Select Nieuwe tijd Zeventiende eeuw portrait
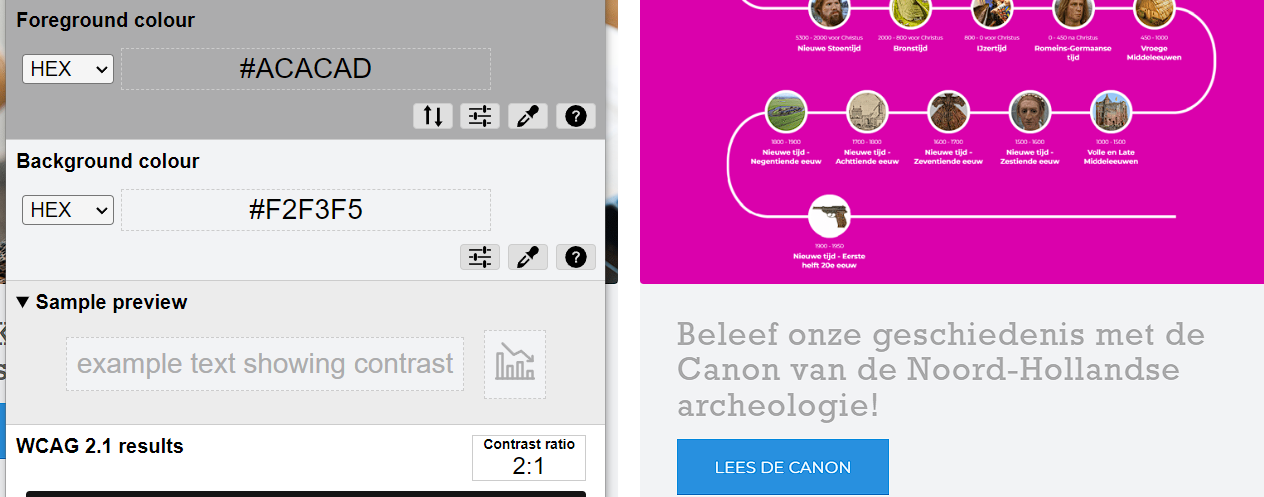Screen dimensions: 1264x497 coord(948,111)
